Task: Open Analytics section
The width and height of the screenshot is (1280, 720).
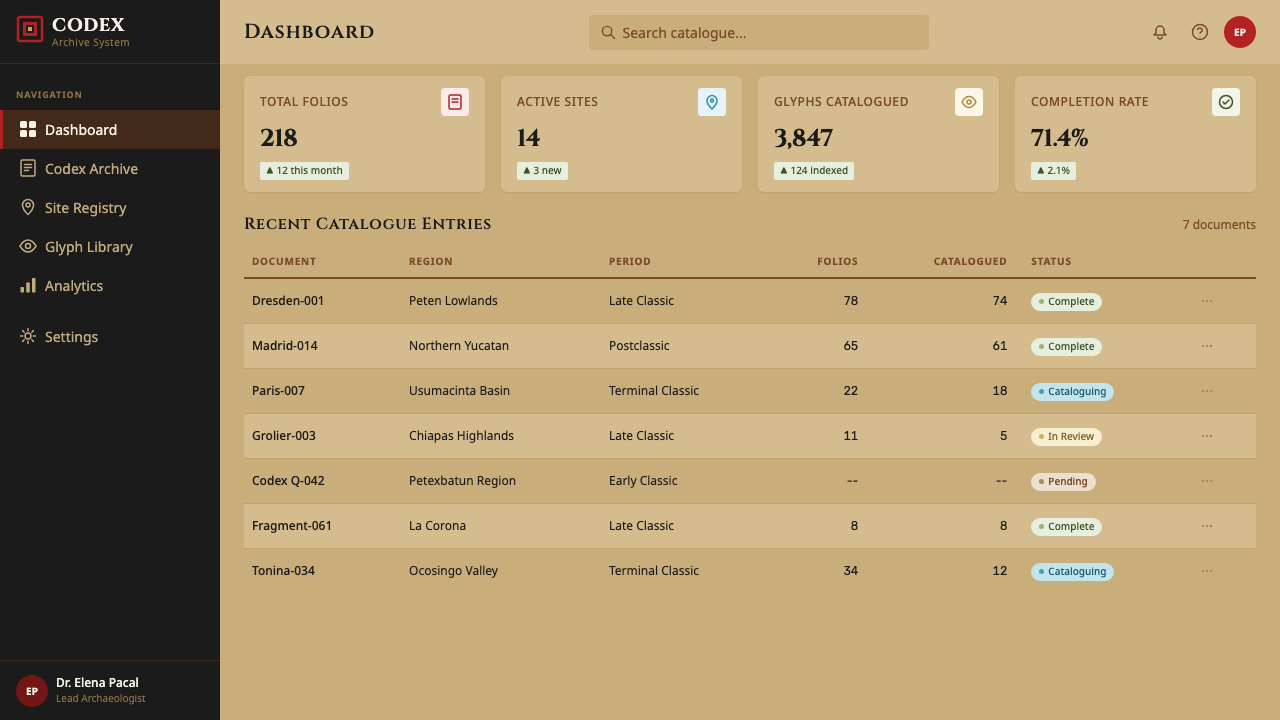Action: click(x=110, y=286)
